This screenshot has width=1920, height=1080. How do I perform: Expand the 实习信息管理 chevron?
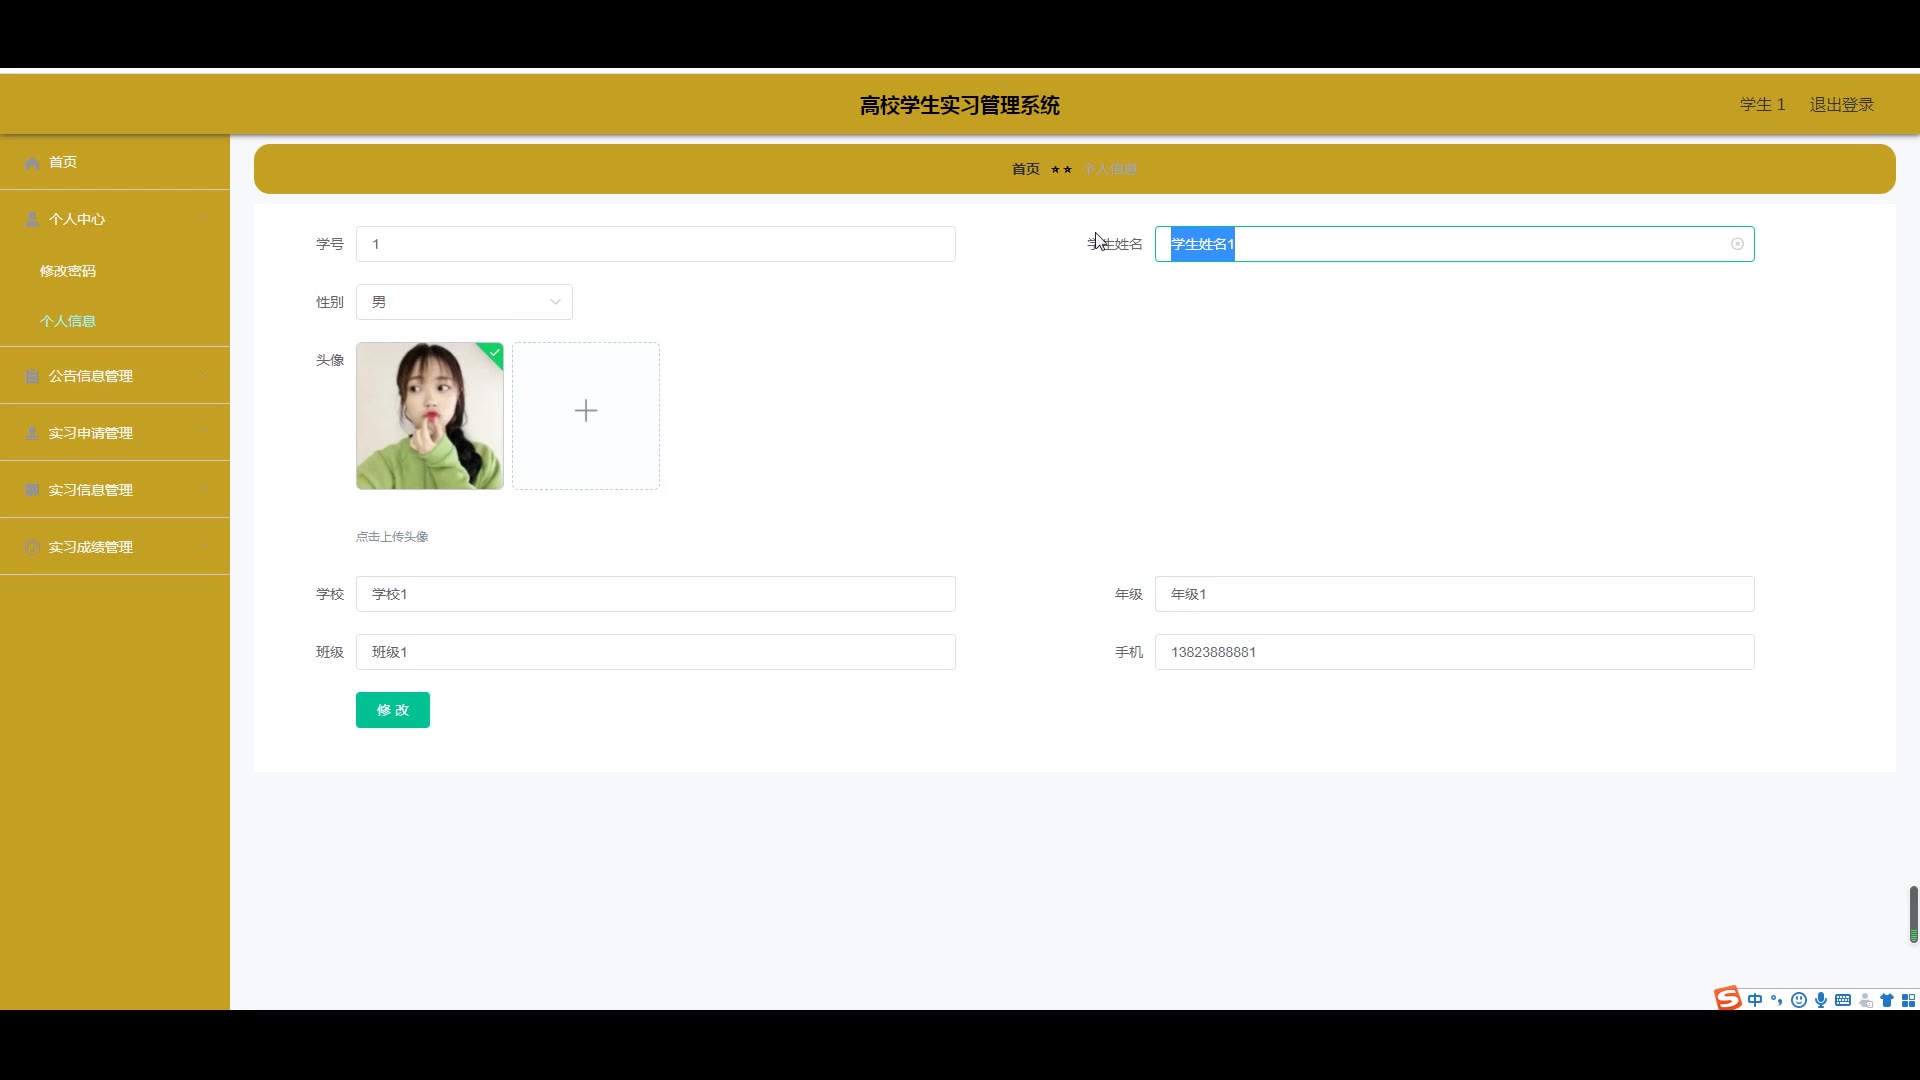coord(204,490)
